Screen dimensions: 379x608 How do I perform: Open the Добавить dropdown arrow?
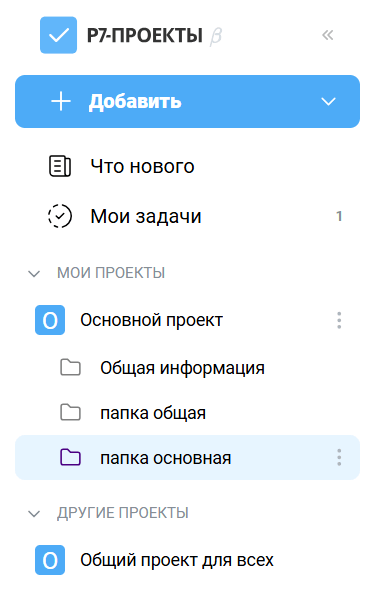[328, 102]
